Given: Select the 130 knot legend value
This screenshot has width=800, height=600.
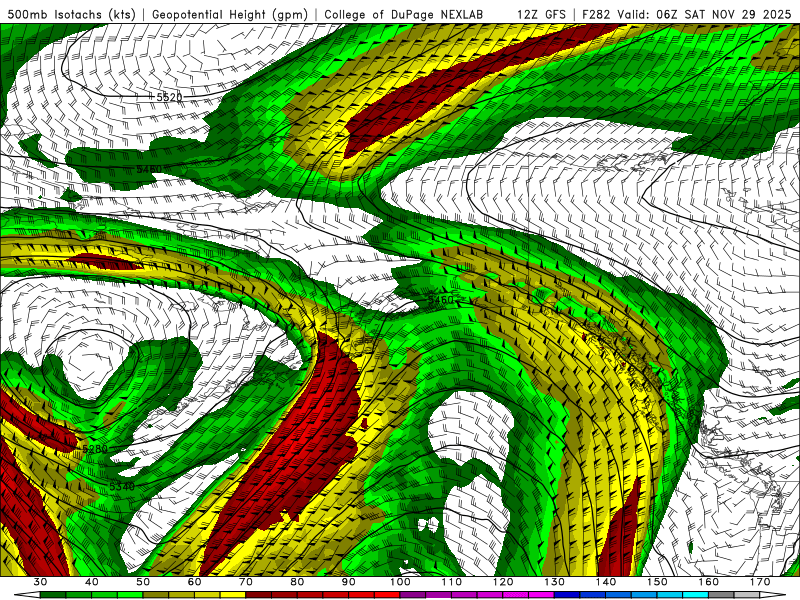Looking at the screenshot, I should [555, 582].
